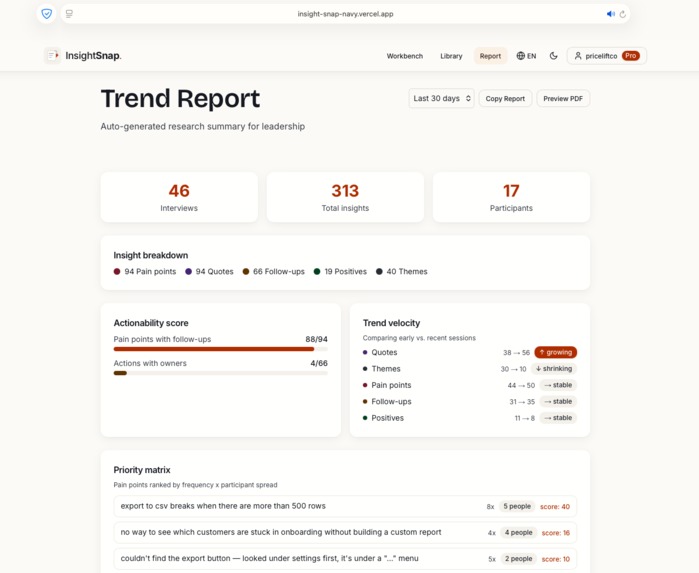699x573 pixels.
Task: Click the 2 people badge
Action: (518, 559)
